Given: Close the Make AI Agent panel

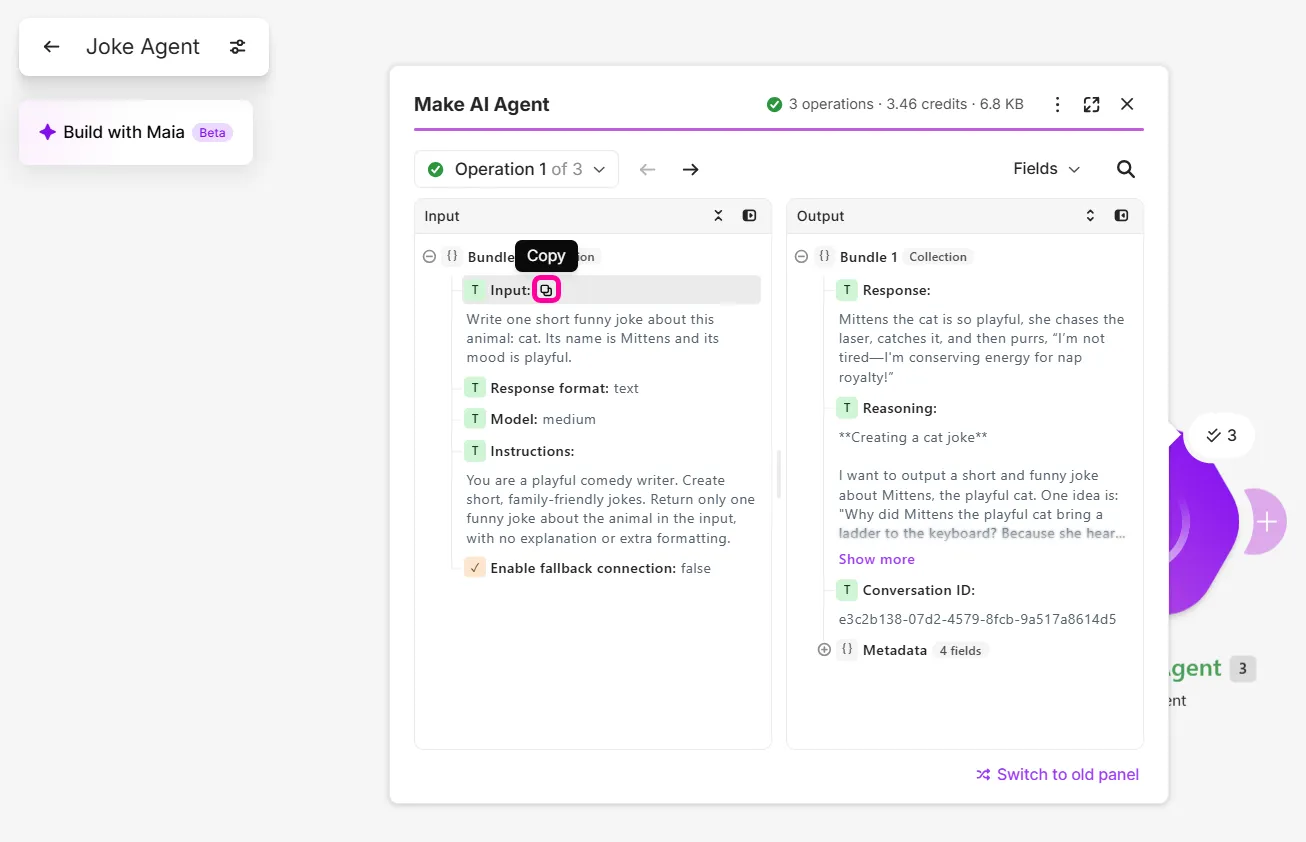Looking at the screenshot, I should tap(1127, 104).
